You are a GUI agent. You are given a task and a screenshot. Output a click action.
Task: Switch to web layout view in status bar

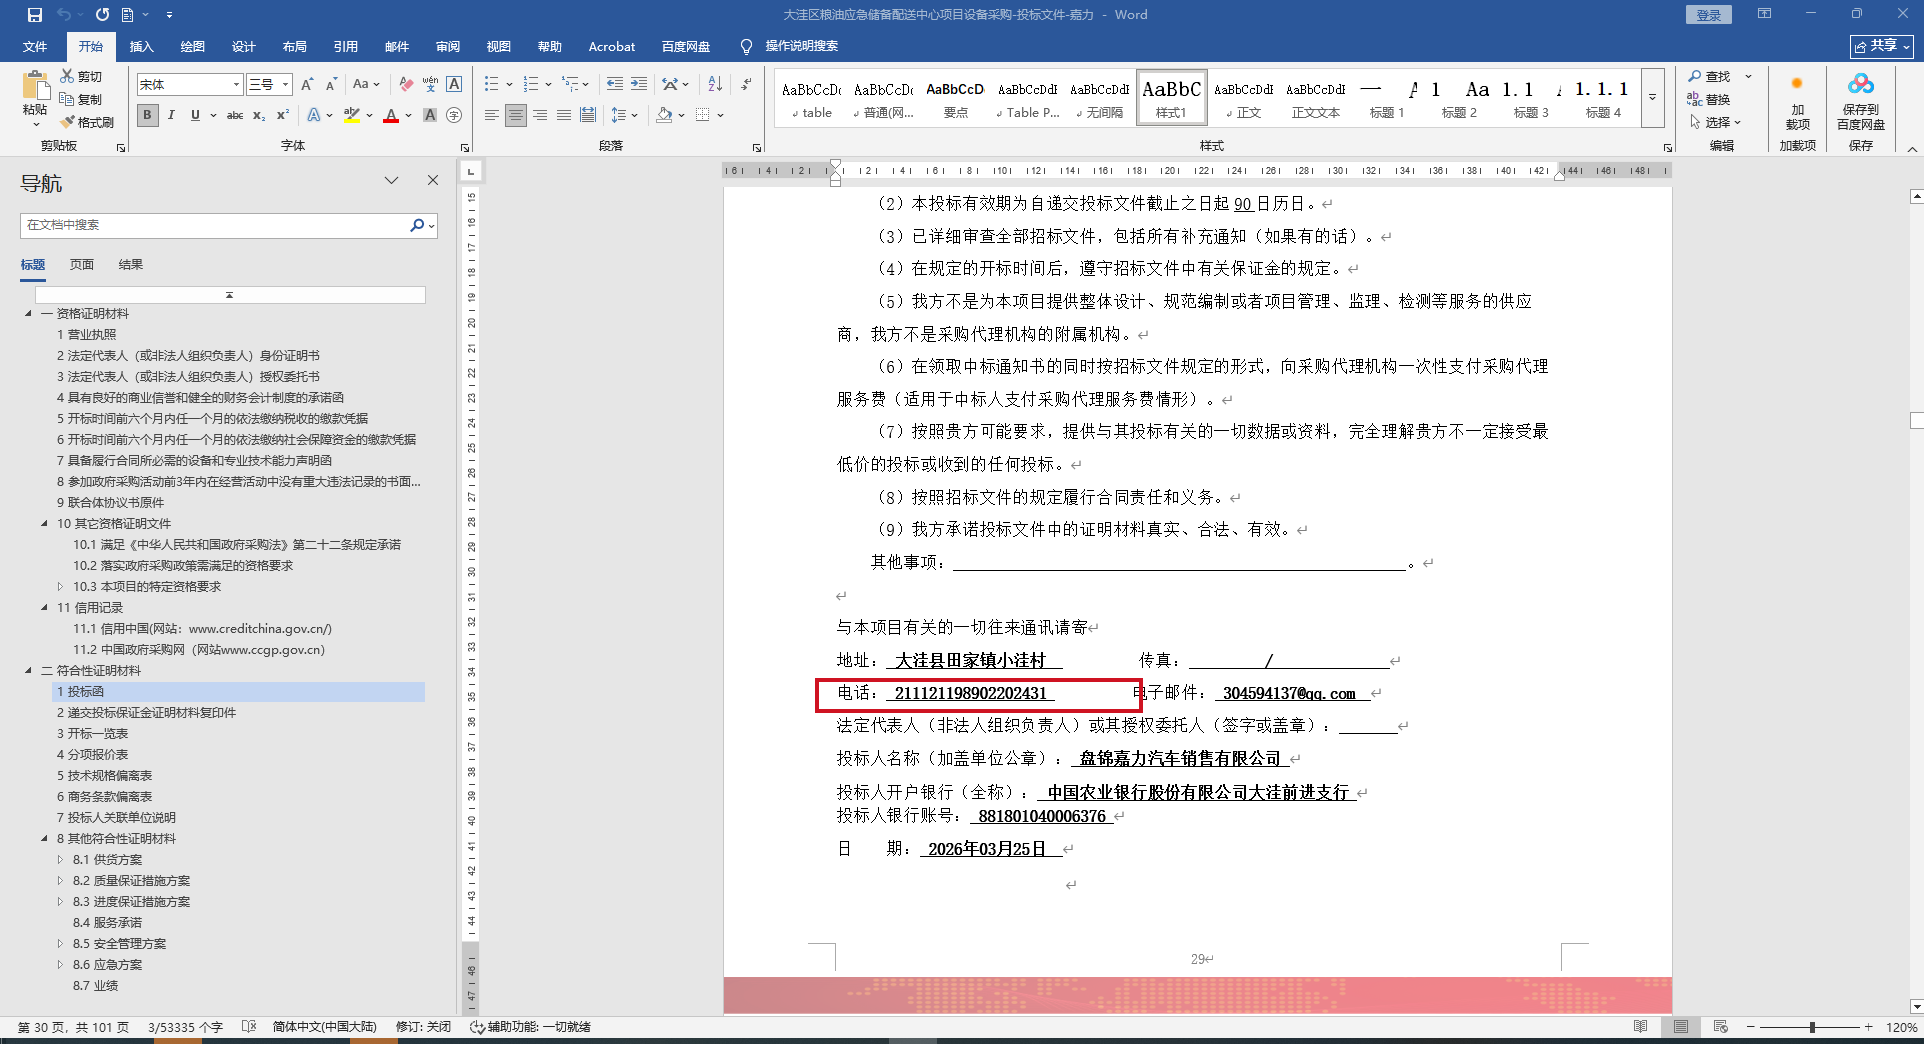1721,1027
